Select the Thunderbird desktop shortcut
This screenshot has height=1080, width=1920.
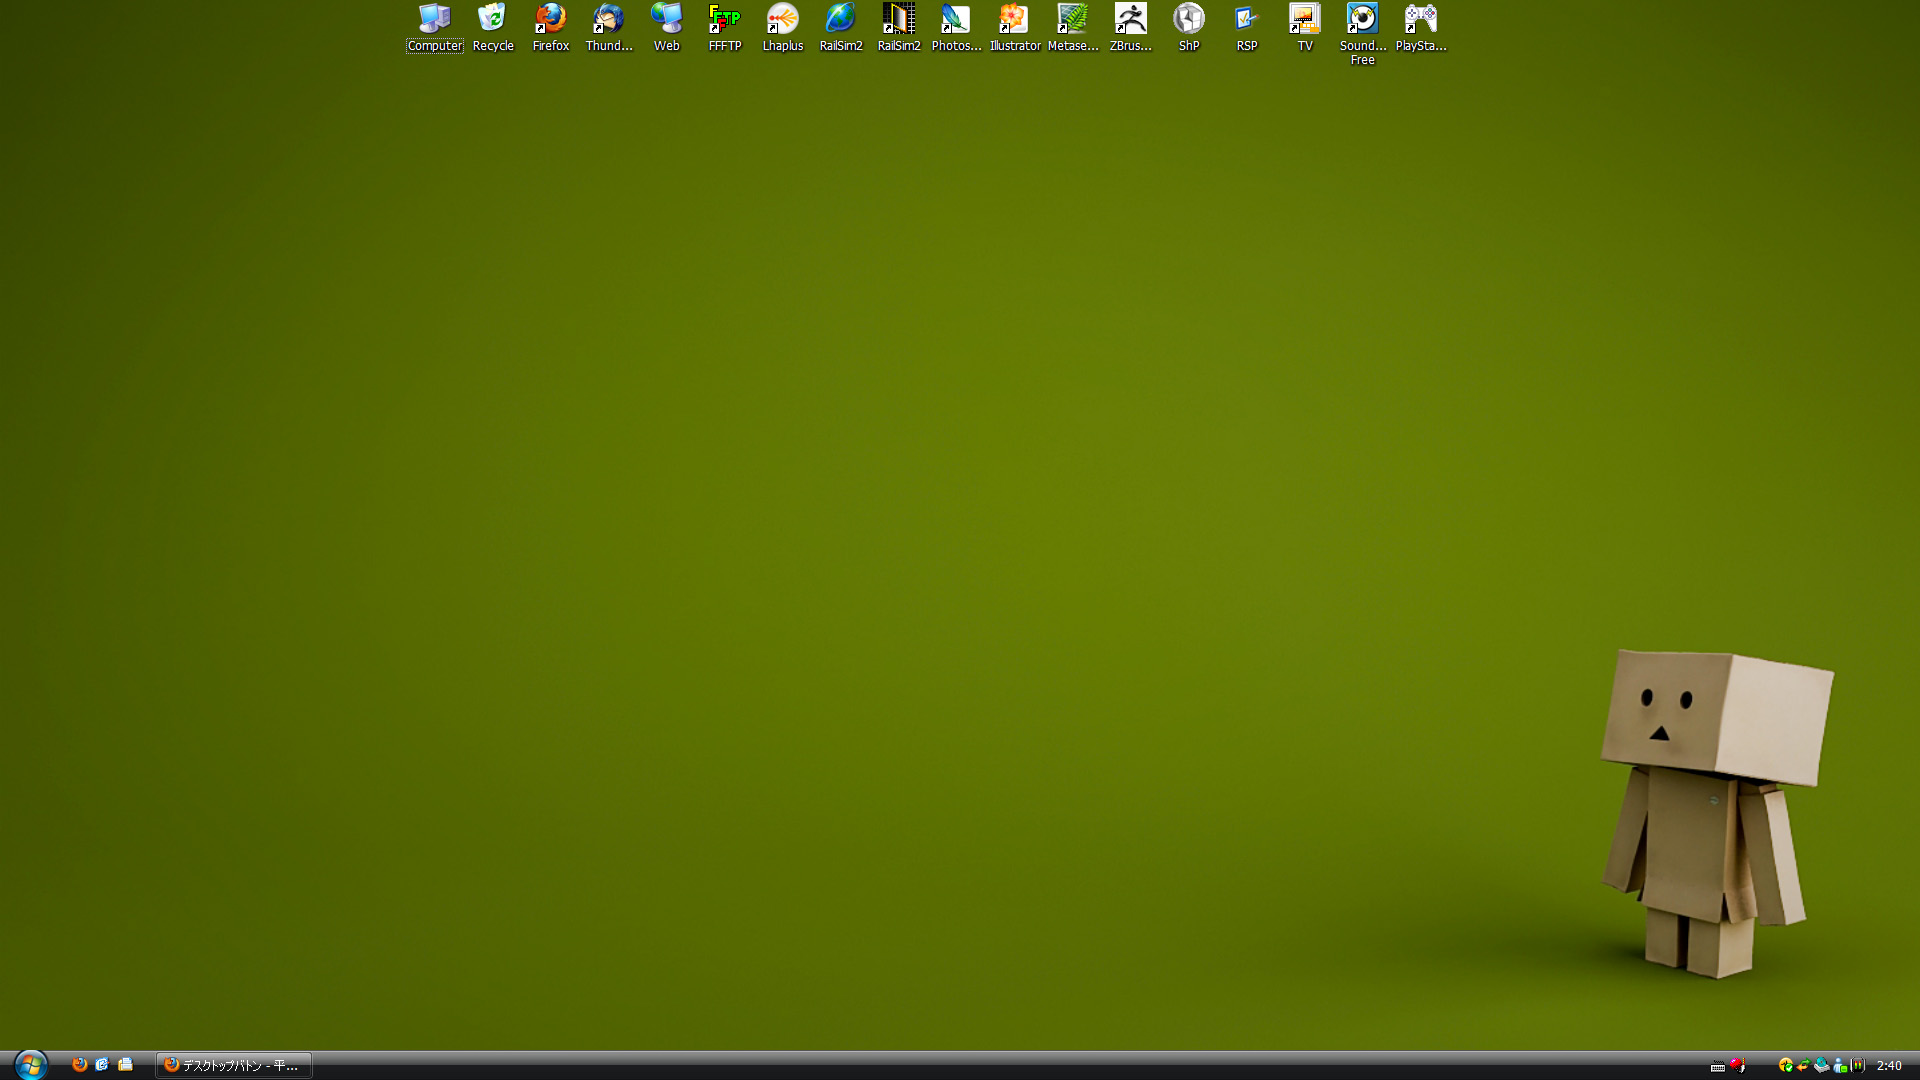608,19
